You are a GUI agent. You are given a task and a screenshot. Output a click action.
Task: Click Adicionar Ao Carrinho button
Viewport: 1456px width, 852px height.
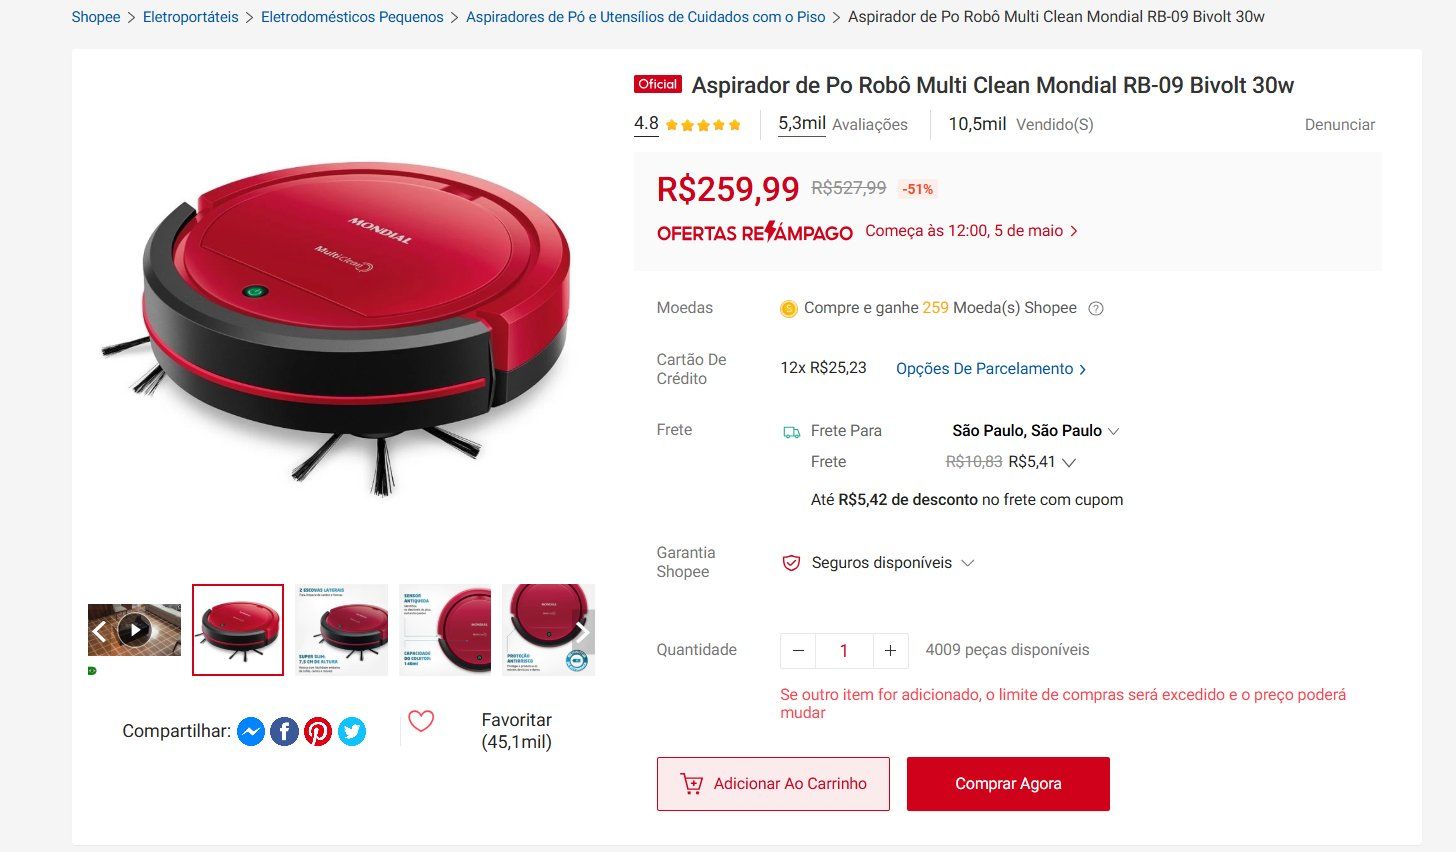coord(773,784)
